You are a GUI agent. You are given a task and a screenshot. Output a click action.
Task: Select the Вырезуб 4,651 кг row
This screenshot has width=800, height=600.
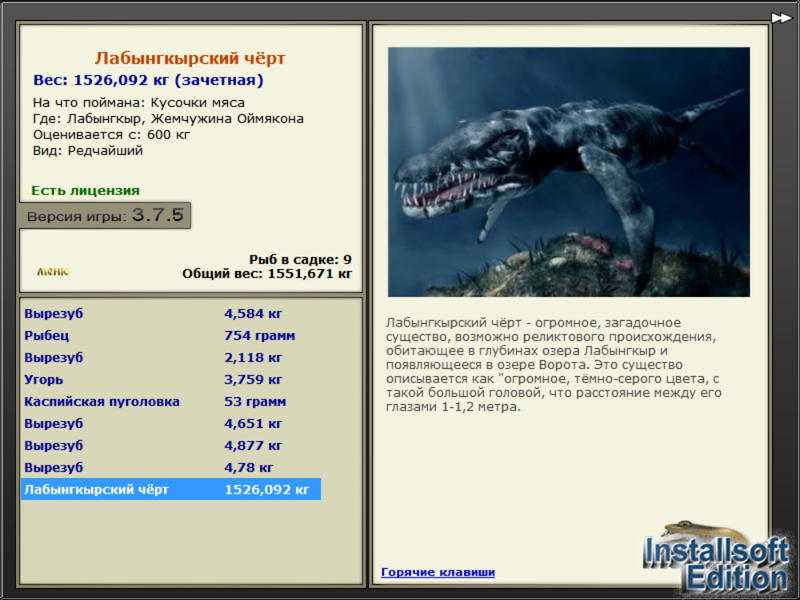coord(171,423)
